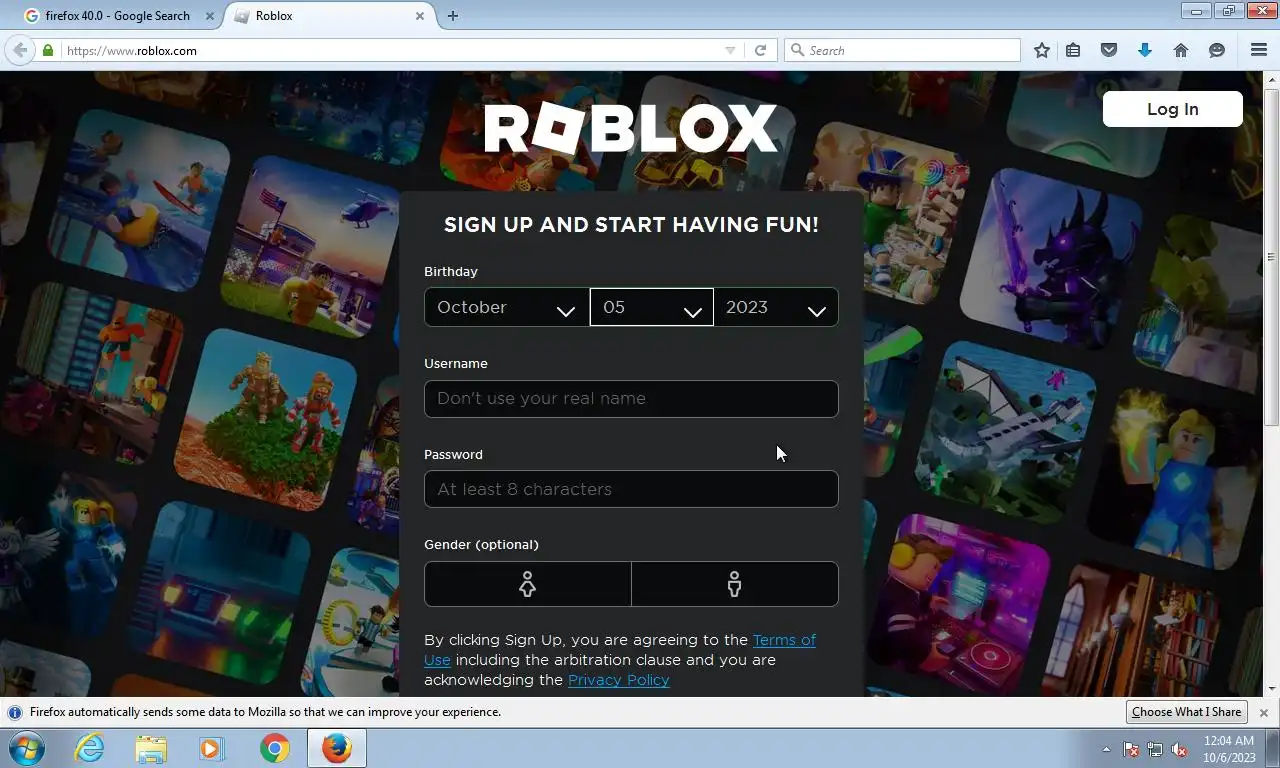The width and height of the screenshot is (1280, 768).
Task: Open the Firefox hamburger menu
Action: [x=1259, y=50]
